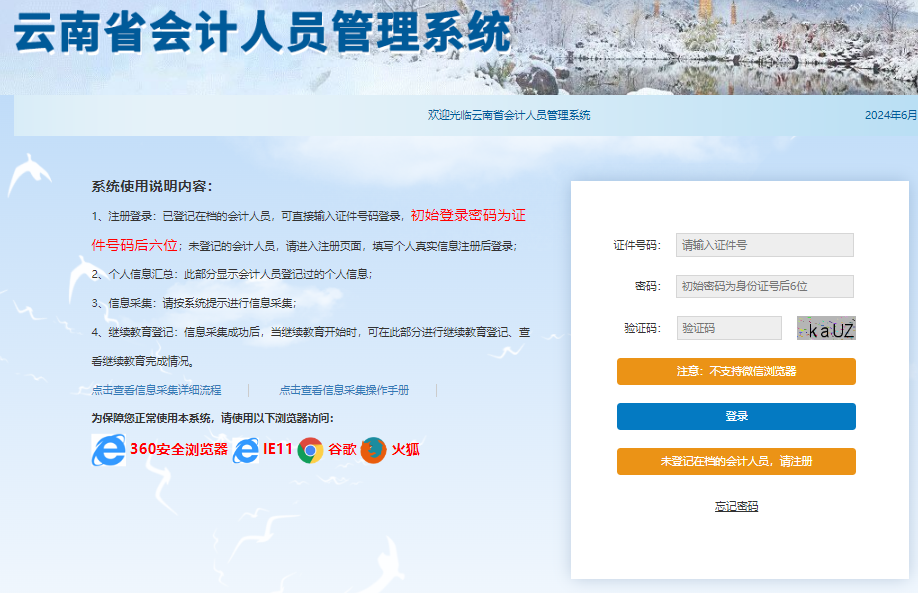Click the 信息采集 instruction line numbered 3

point(194,303)
